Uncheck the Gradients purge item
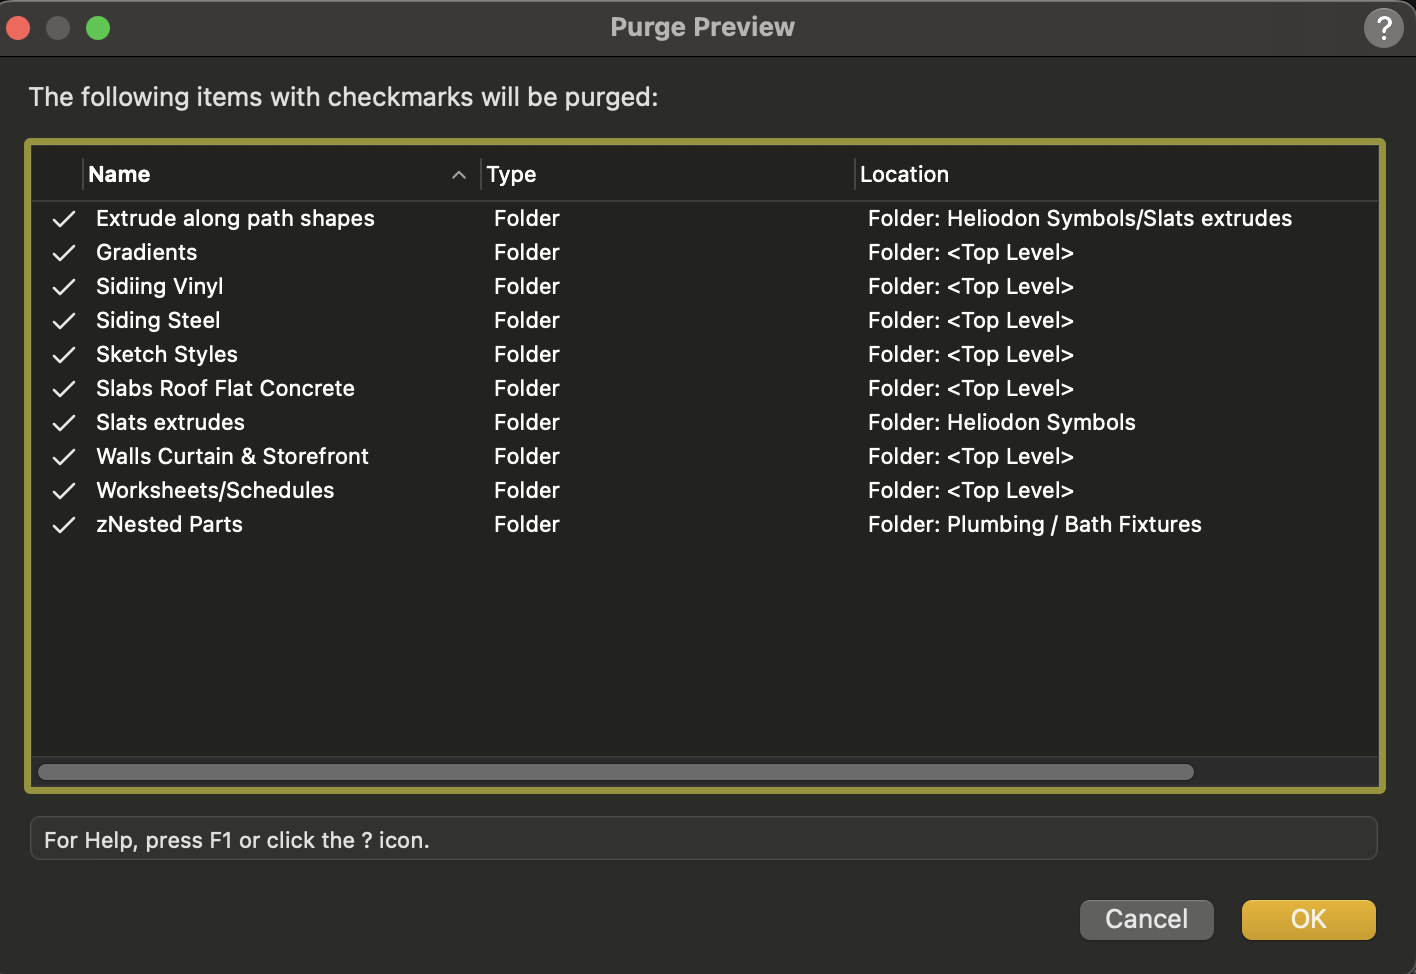The height and width of the screenshot is (974, 1416). point(63,252)
